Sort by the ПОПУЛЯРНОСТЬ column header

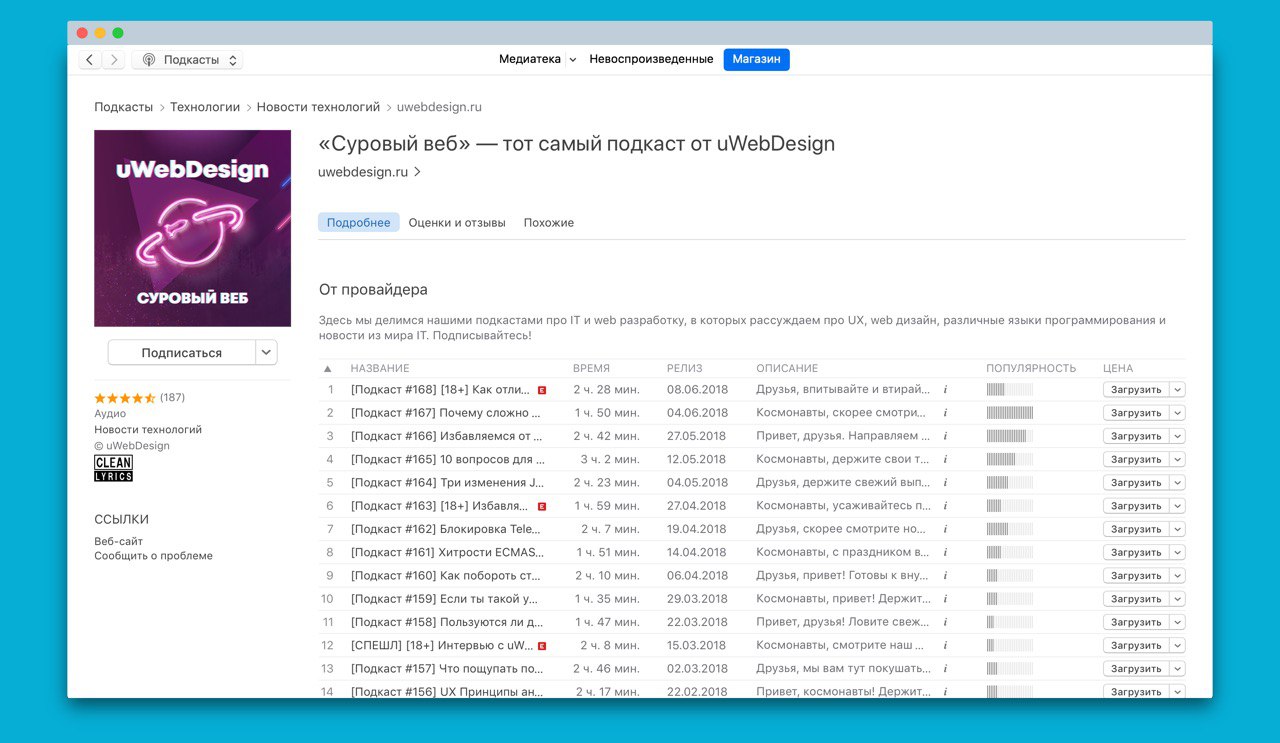1031,369
